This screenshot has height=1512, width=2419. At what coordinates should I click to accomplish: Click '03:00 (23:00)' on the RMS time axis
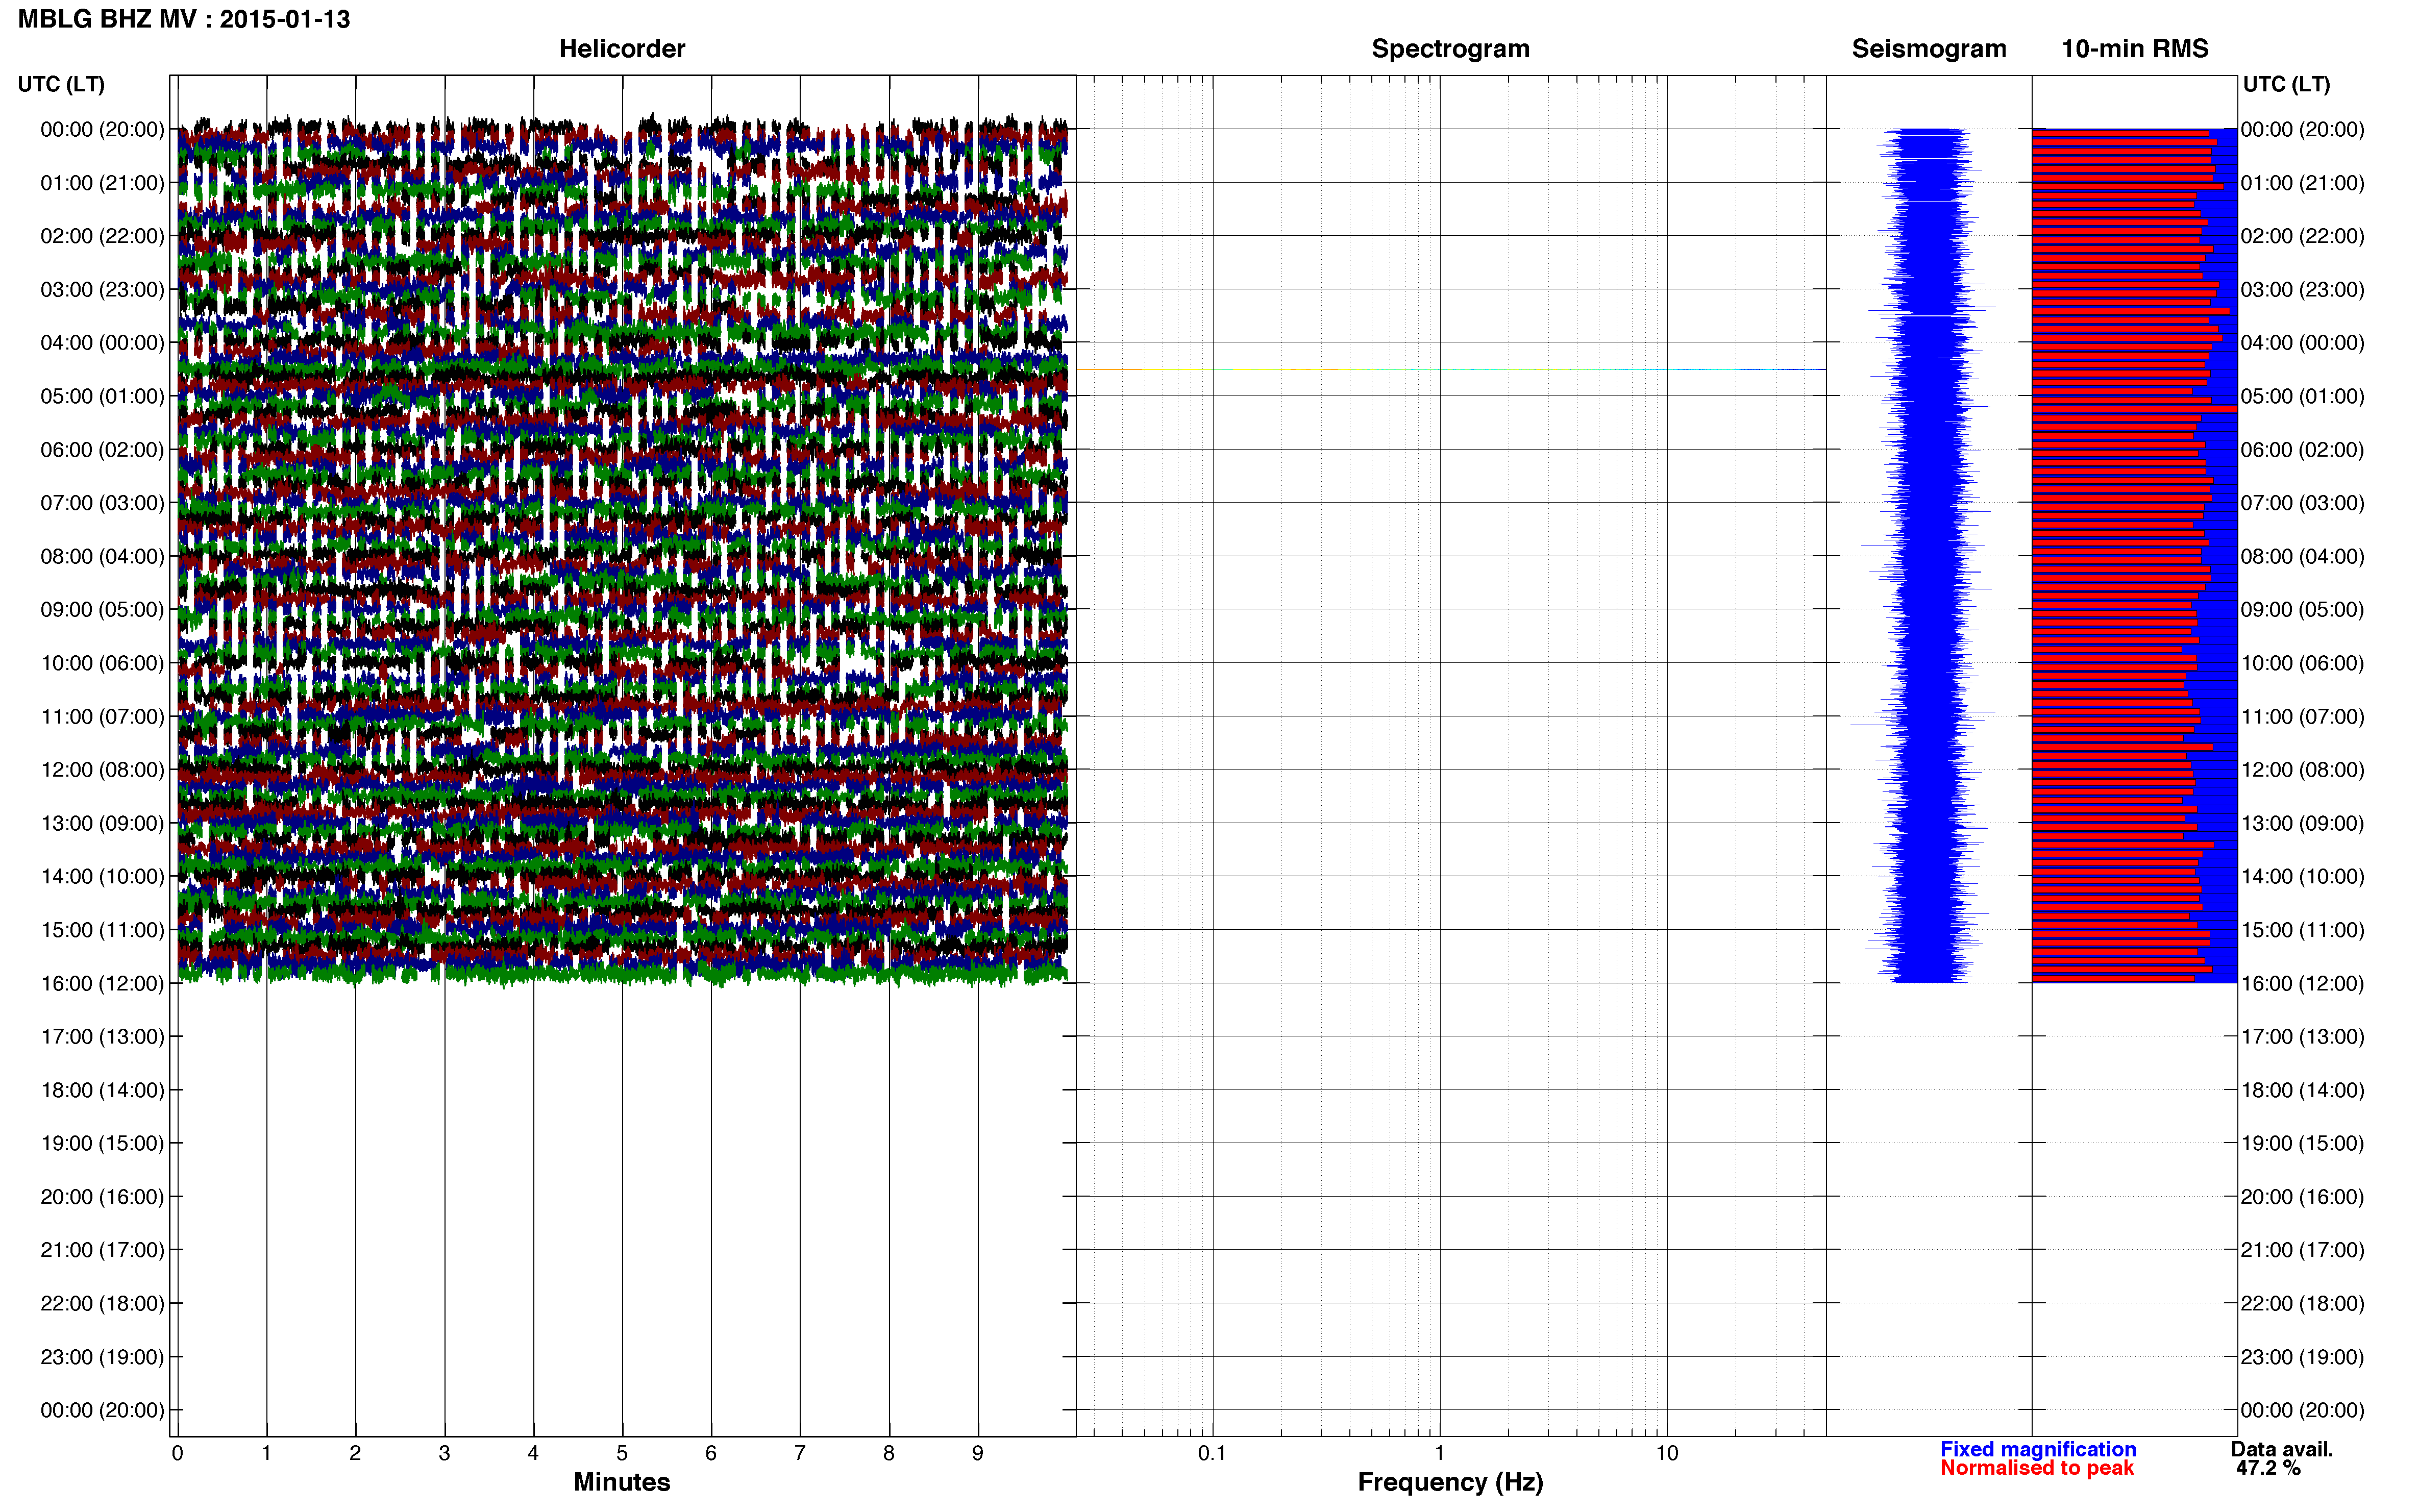[x=2302, y=290]
